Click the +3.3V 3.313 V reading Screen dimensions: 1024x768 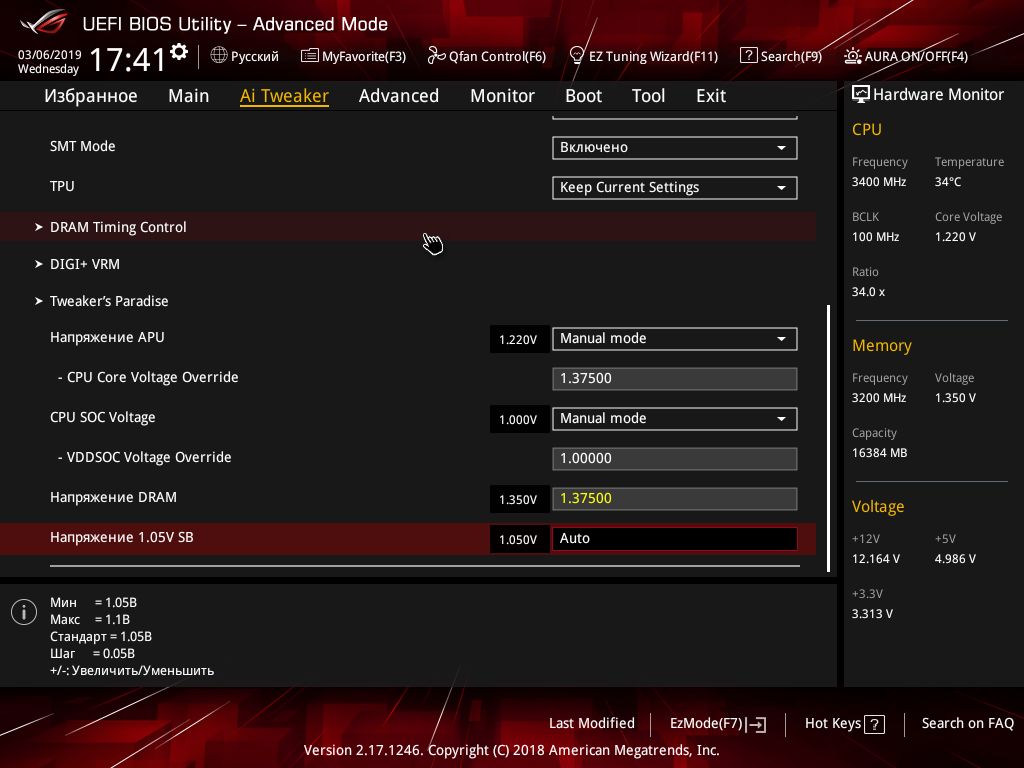coord(872,614)
